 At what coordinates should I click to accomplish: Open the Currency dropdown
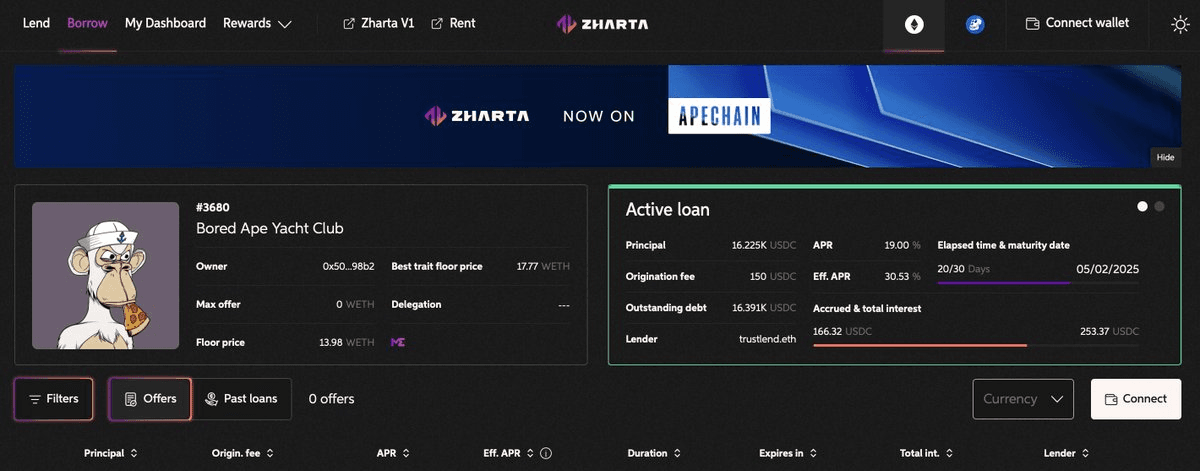pyautogui.click(x=1023, y=399)
